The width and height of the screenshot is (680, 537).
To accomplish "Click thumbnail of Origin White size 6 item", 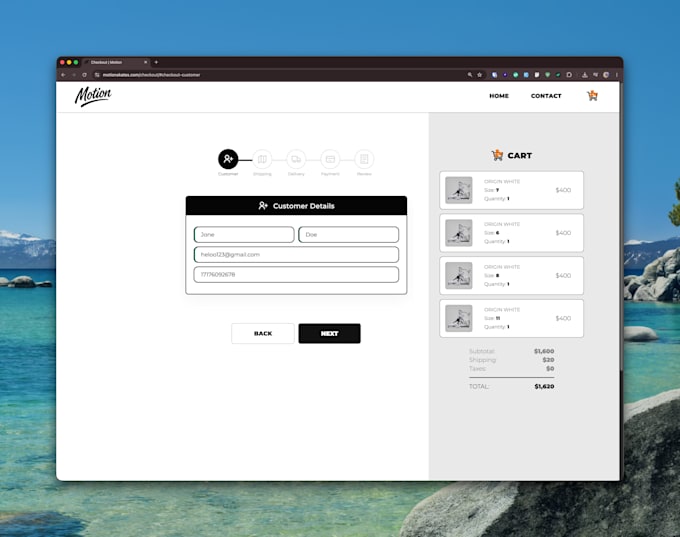I will point(459,233).
